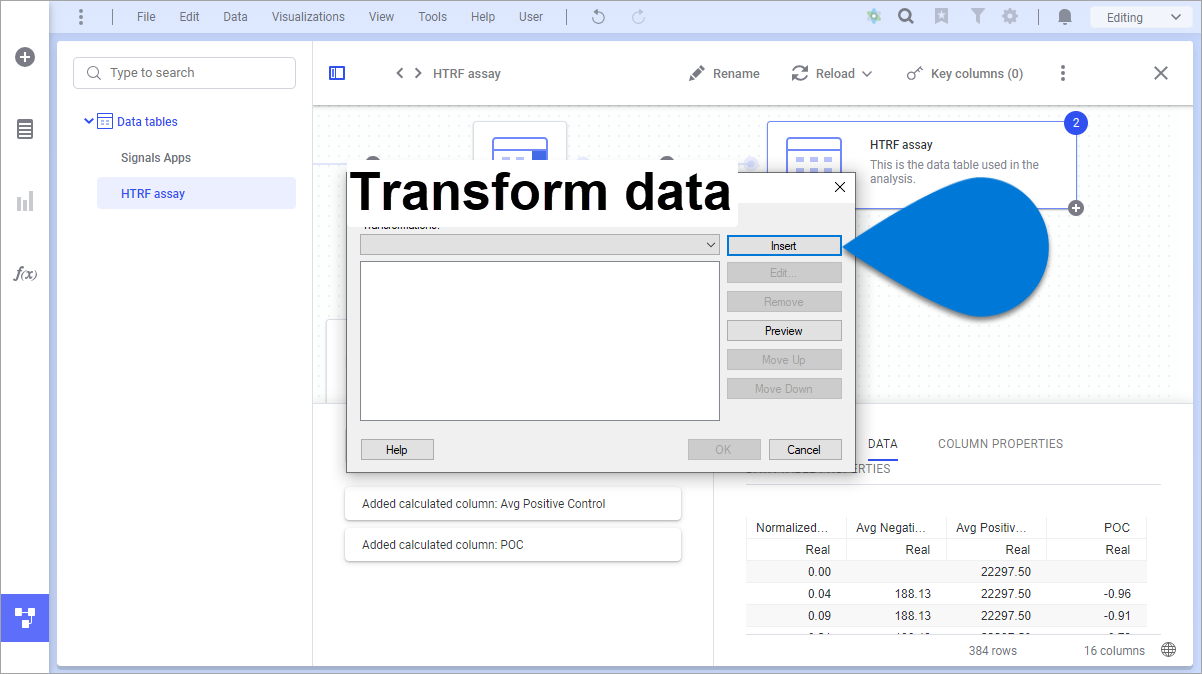Click the Cancel button in dialog

click(804, 450)
